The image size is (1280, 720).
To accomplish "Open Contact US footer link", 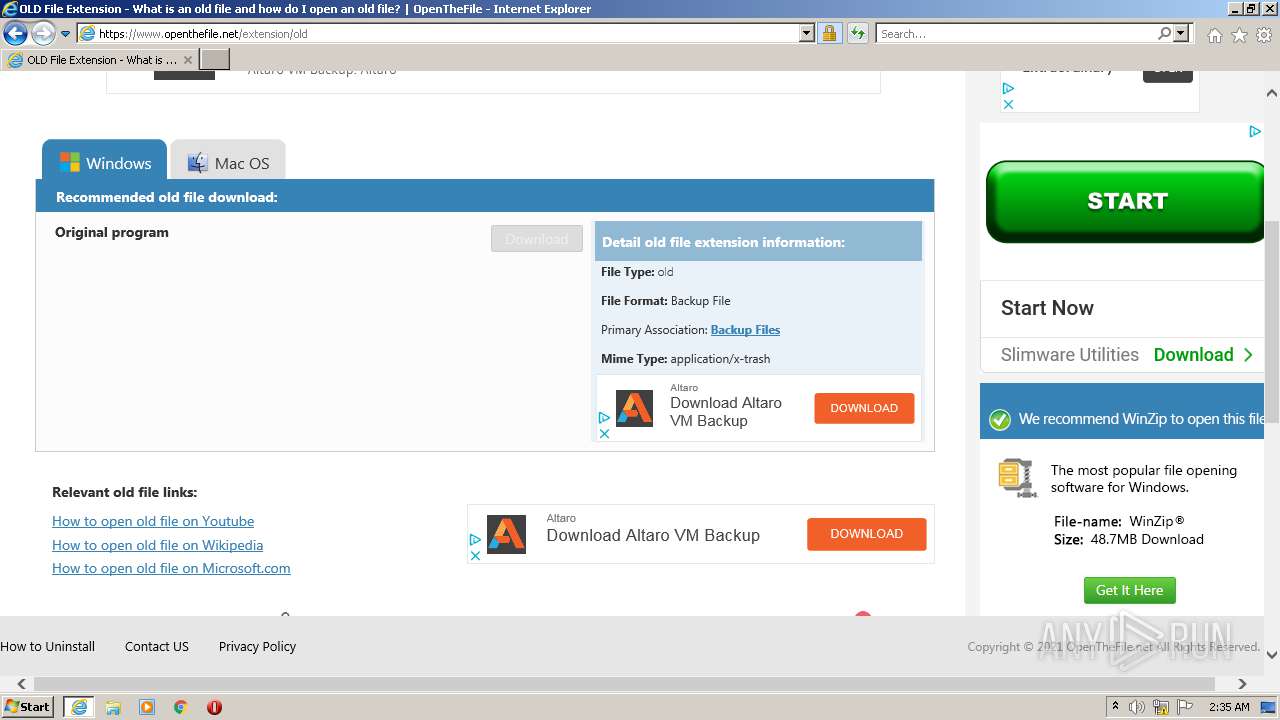I will (x=157, y=647).
